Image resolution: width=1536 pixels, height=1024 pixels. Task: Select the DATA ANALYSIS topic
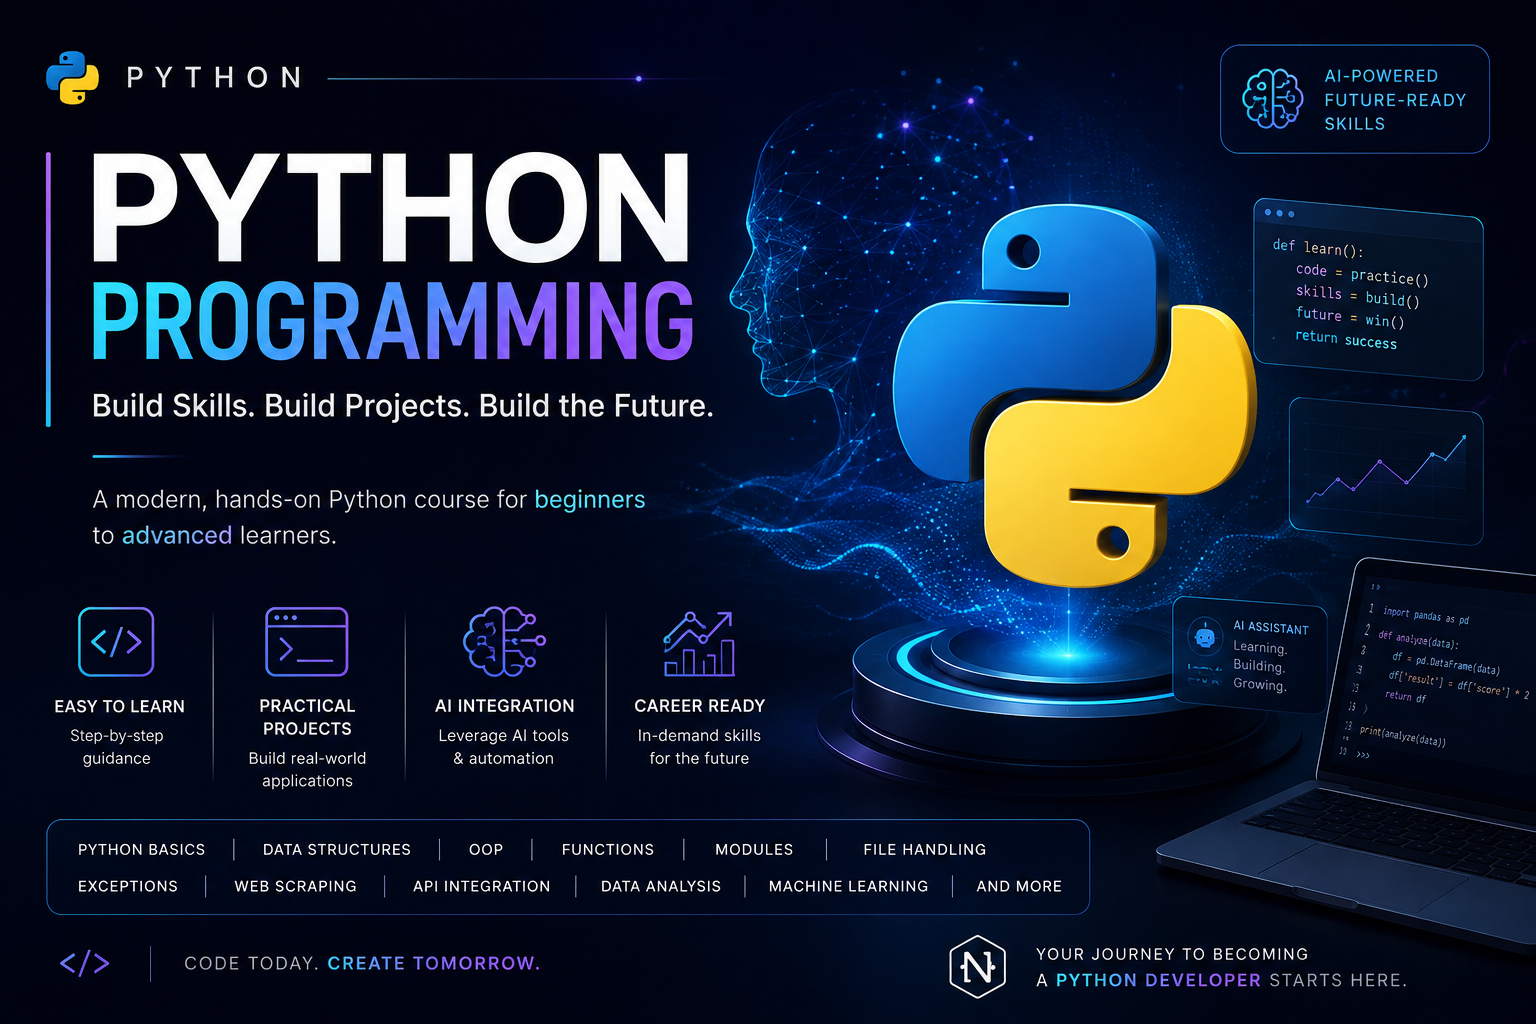coord(661,887)
